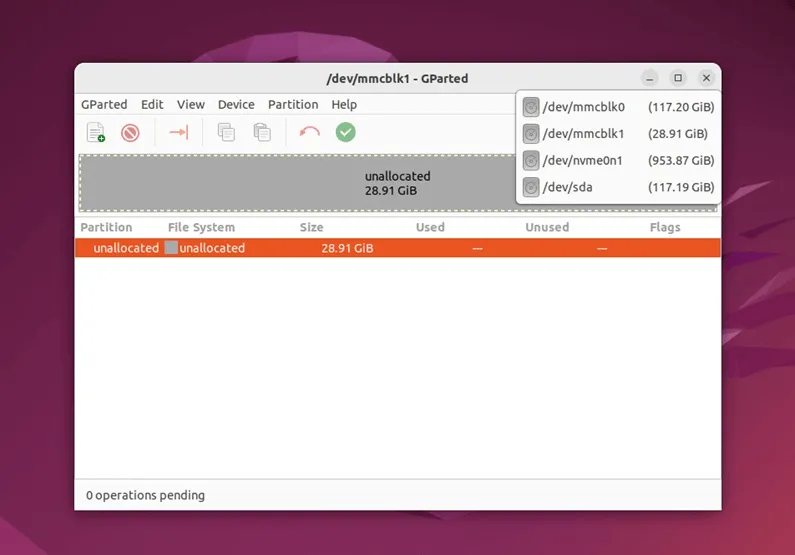Open the GParted menu
The width and height of the screenshot is (795, 555).
[x=104, y=104]
